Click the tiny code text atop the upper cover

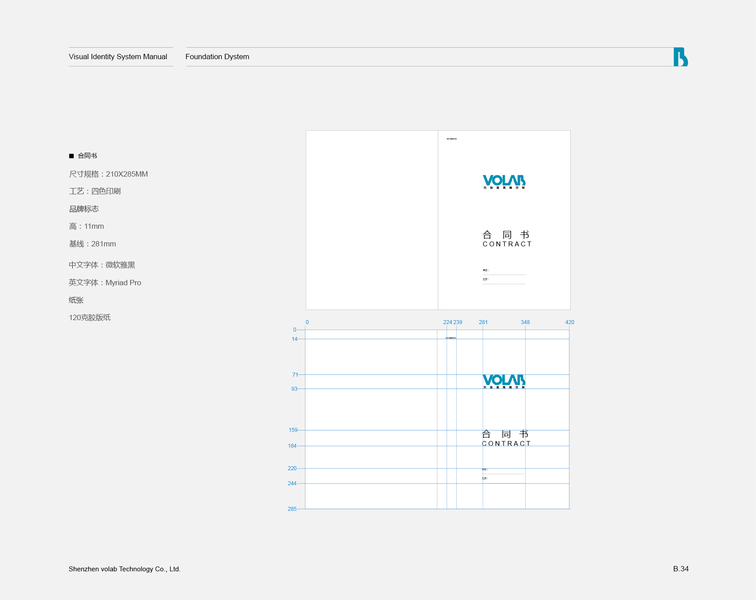tap(452, 139)
